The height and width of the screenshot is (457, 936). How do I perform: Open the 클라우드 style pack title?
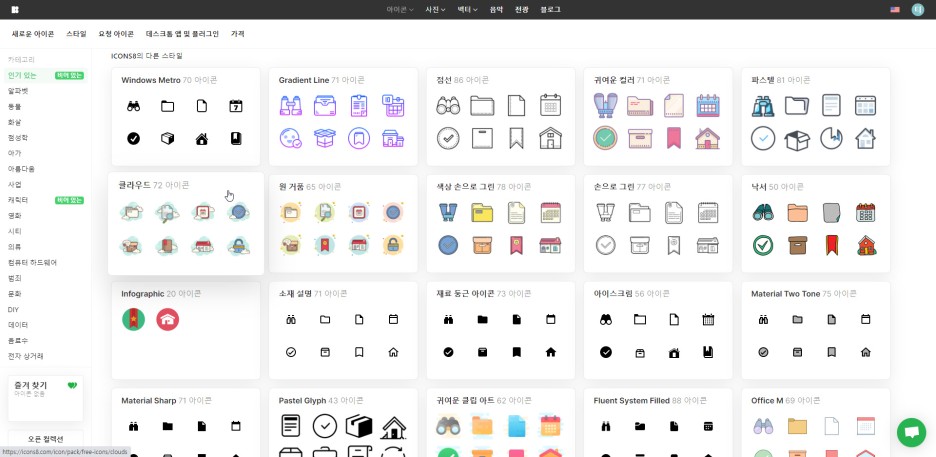click(x=135, y=185)
